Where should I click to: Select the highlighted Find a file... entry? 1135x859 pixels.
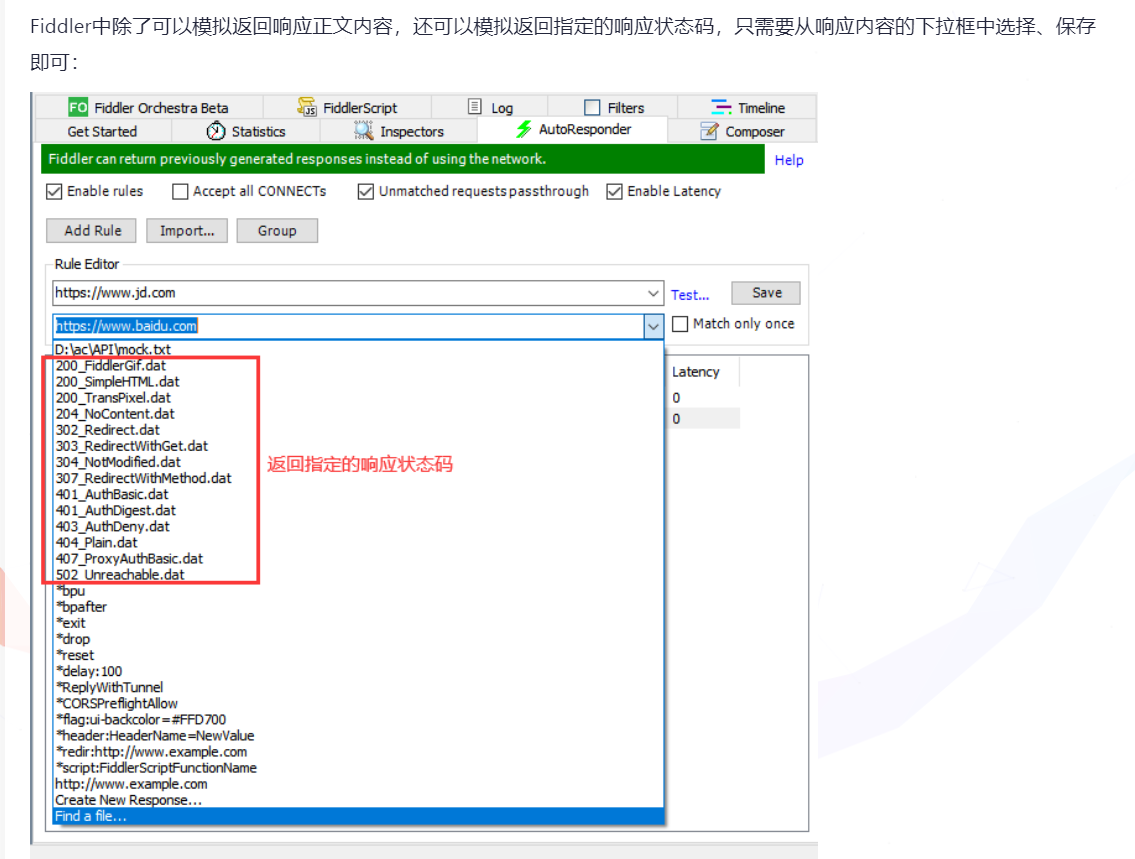[x=358, y=816]
